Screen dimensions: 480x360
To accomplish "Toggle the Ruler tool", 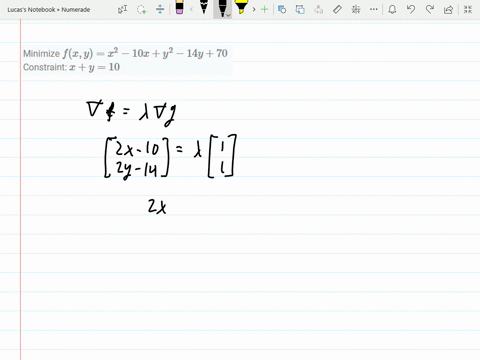I will [x=337, y=9].
